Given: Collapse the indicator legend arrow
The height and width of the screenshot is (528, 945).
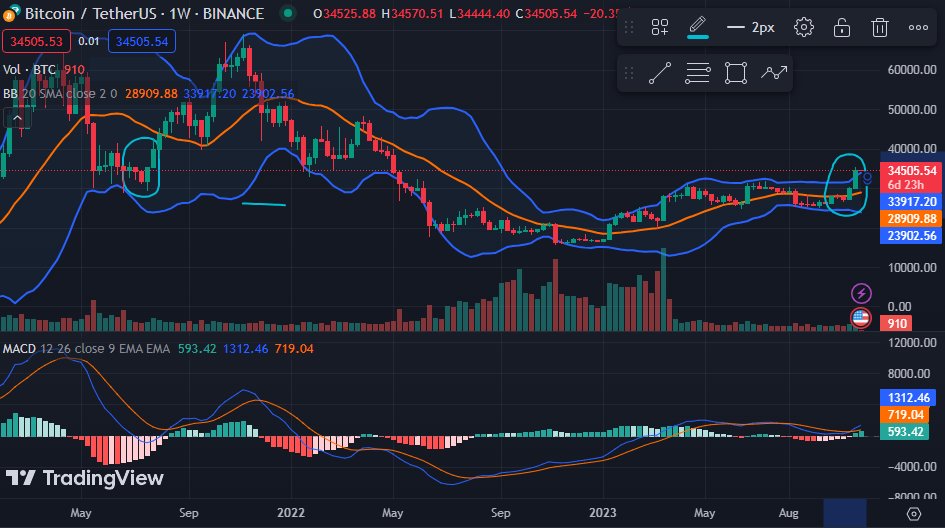Looking at the screenshot, I should (x=17, y=118).
